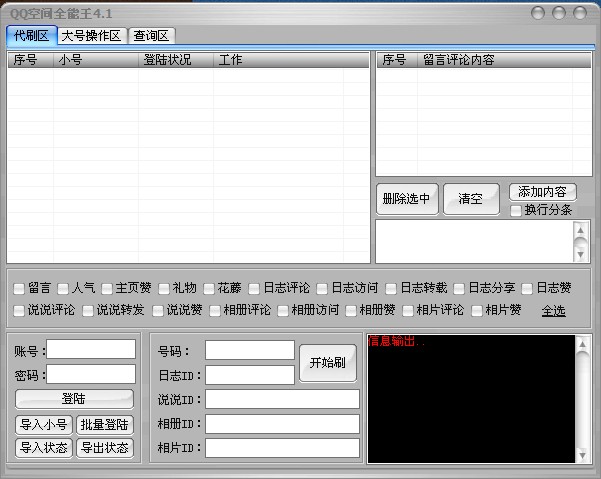The height and width of the screenshot is (479, 601).
Task: Check the 主页赞 option
Action: (107, 288)
